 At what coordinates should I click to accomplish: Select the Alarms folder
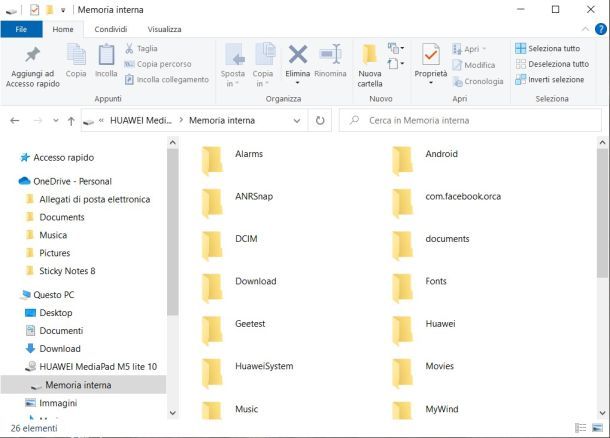232,159
